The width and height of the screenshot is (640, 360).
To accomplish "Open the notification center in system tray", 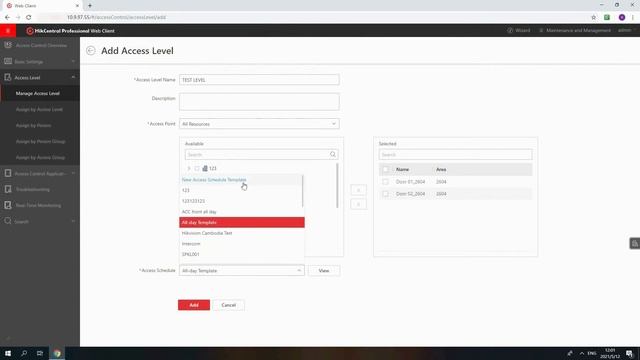I will pos(630,353).
